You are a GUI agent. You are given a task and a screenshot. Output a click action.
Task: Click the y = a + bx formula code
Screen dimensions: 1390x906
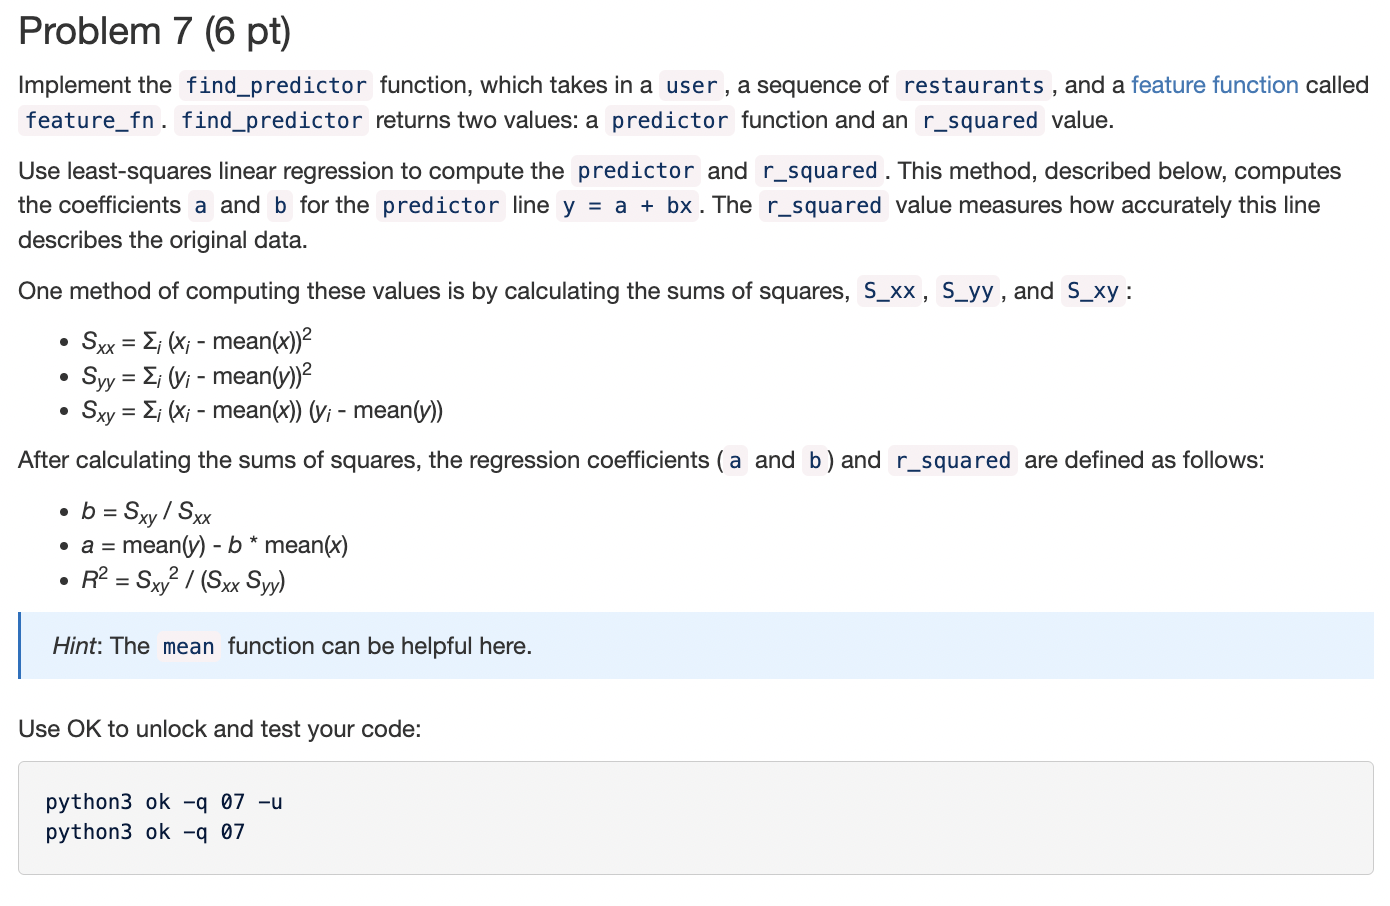click(628, 205)
